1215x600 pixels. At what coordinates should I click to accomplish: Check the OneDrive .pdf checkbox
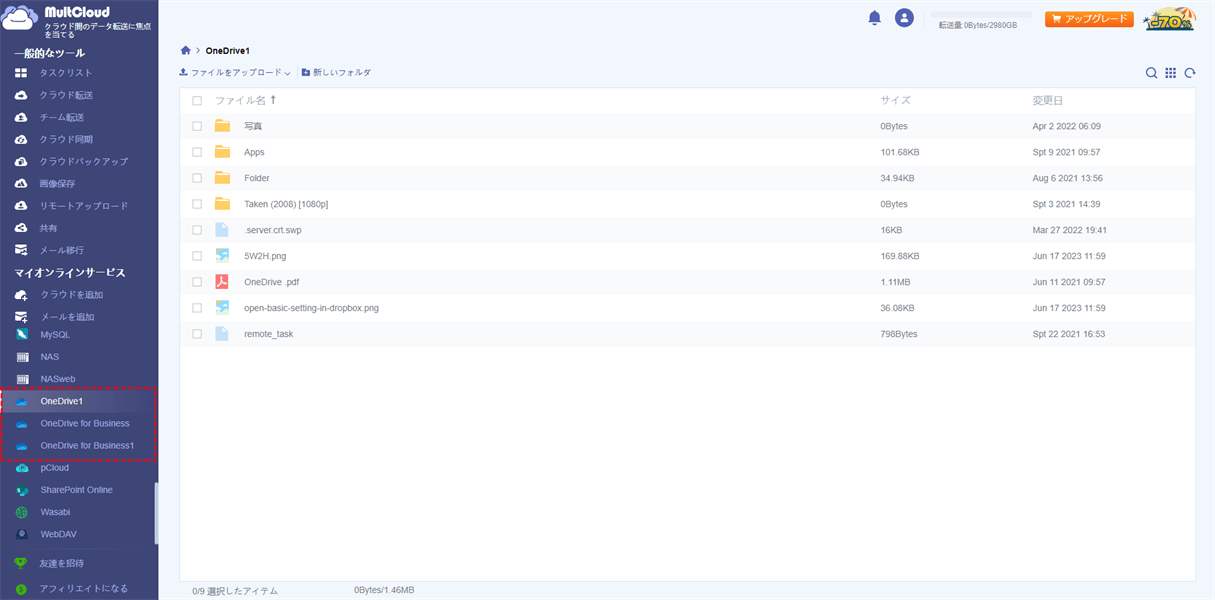(197, 282)
